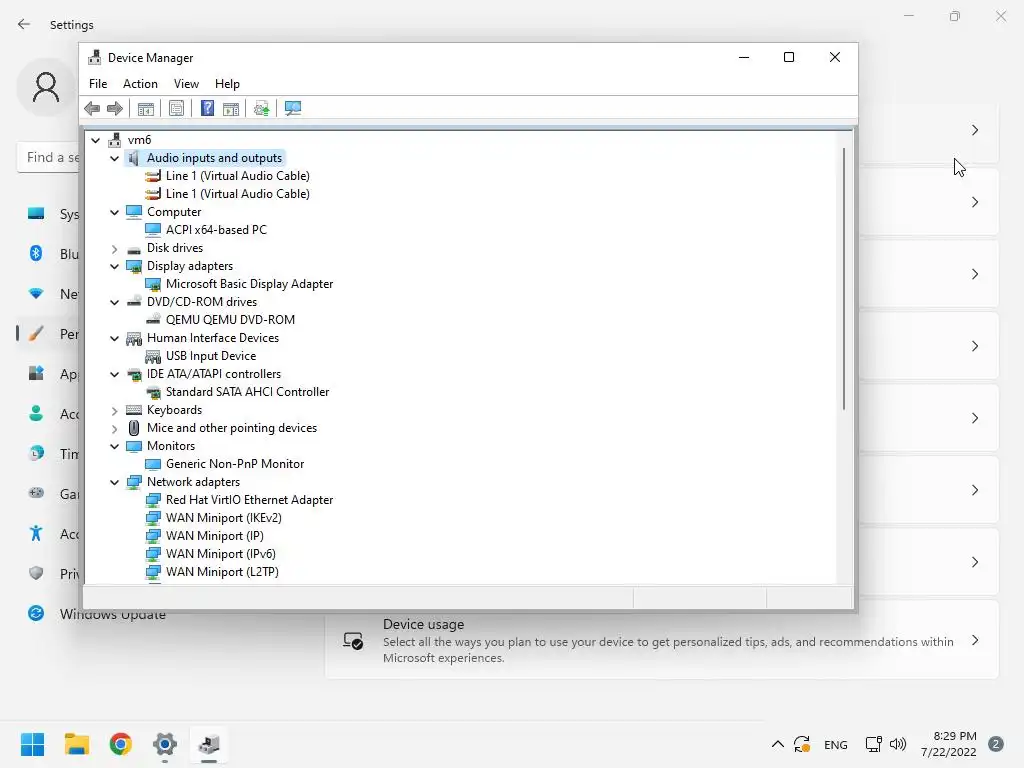
Task: Show hidden tray icons chevron
Action: [x=777, y=744]
